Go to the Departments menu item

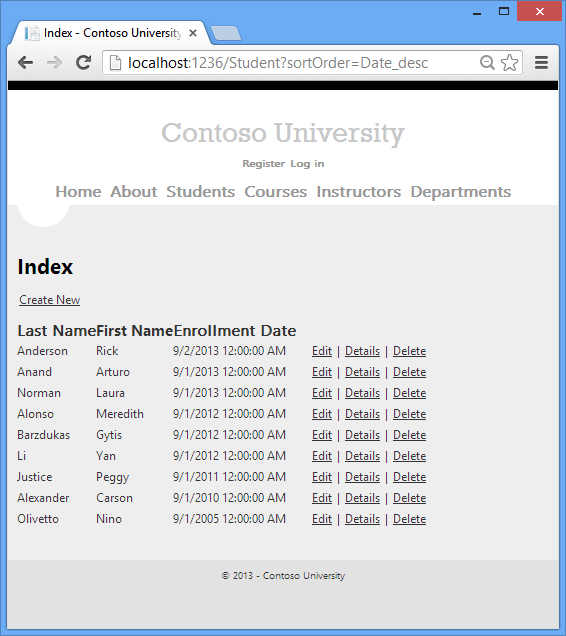[x=461, y=192]
